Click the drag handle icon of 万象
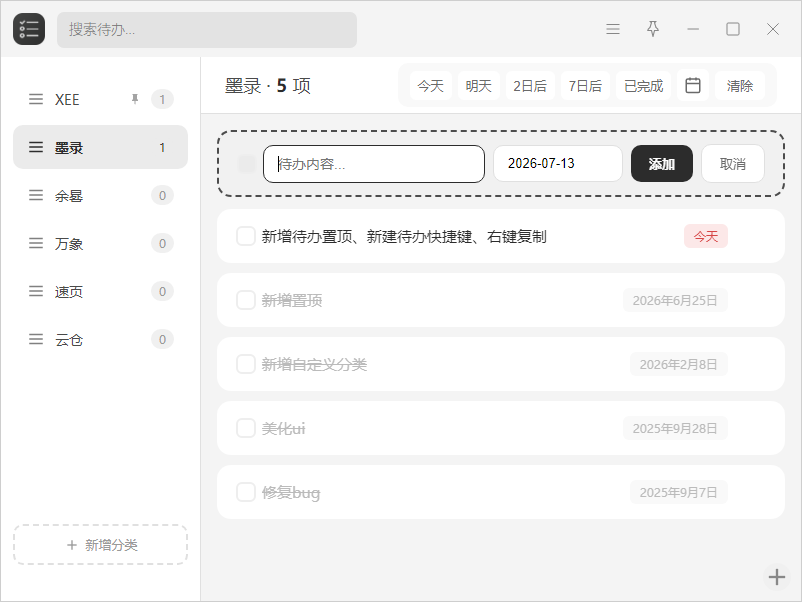The width and height of the screenshot is (802, 602). pos(36,243)
